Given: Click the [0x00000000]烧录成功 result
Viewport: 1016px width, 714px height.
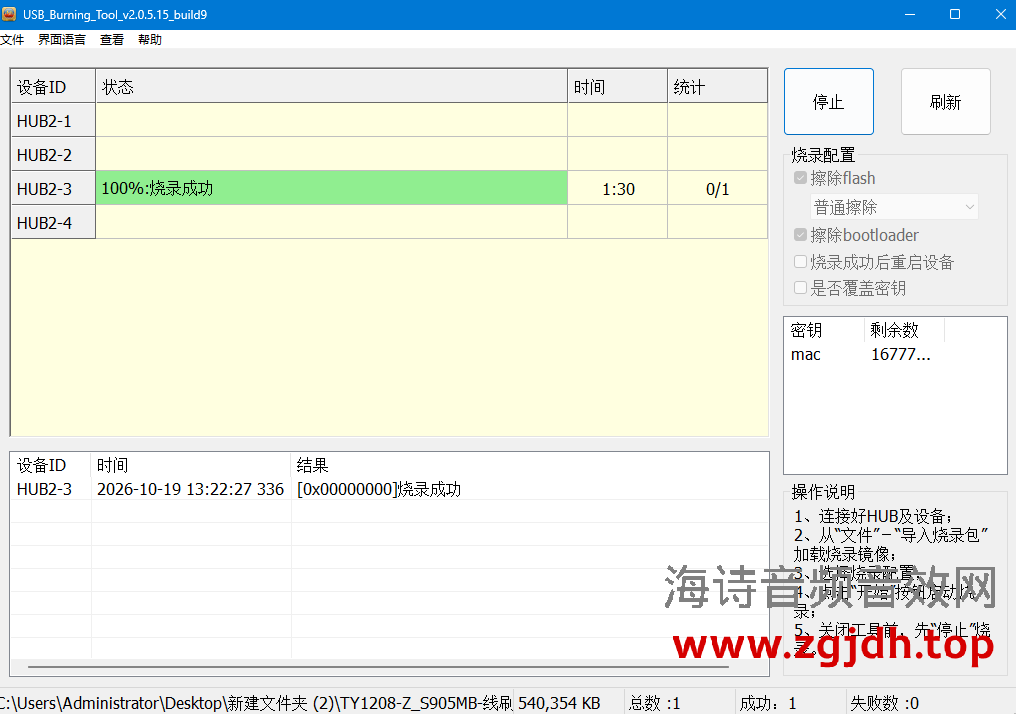Looking at the screenshot, I should point(379,489).
